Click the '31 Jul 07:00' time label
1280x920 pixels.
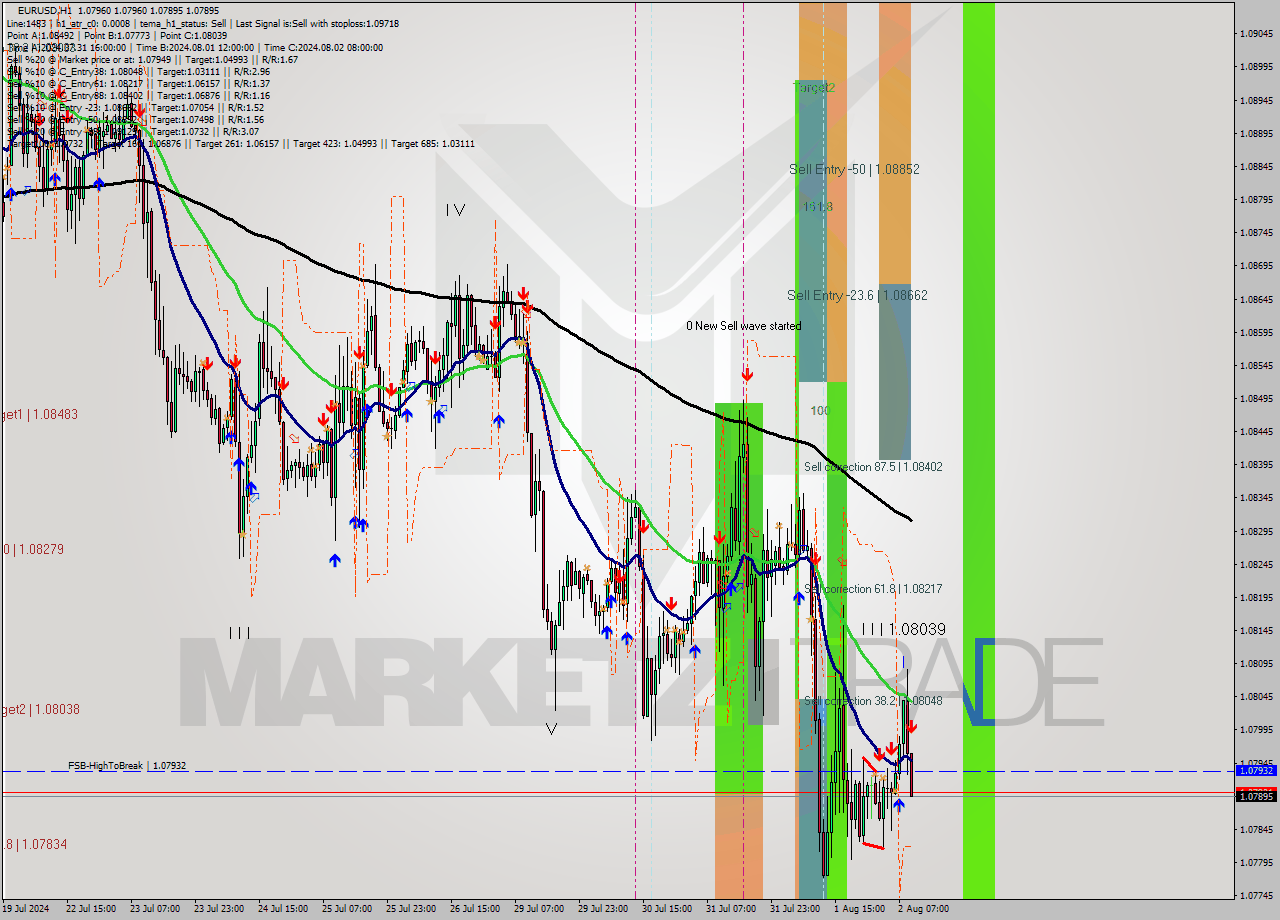[x=731, y=909]
